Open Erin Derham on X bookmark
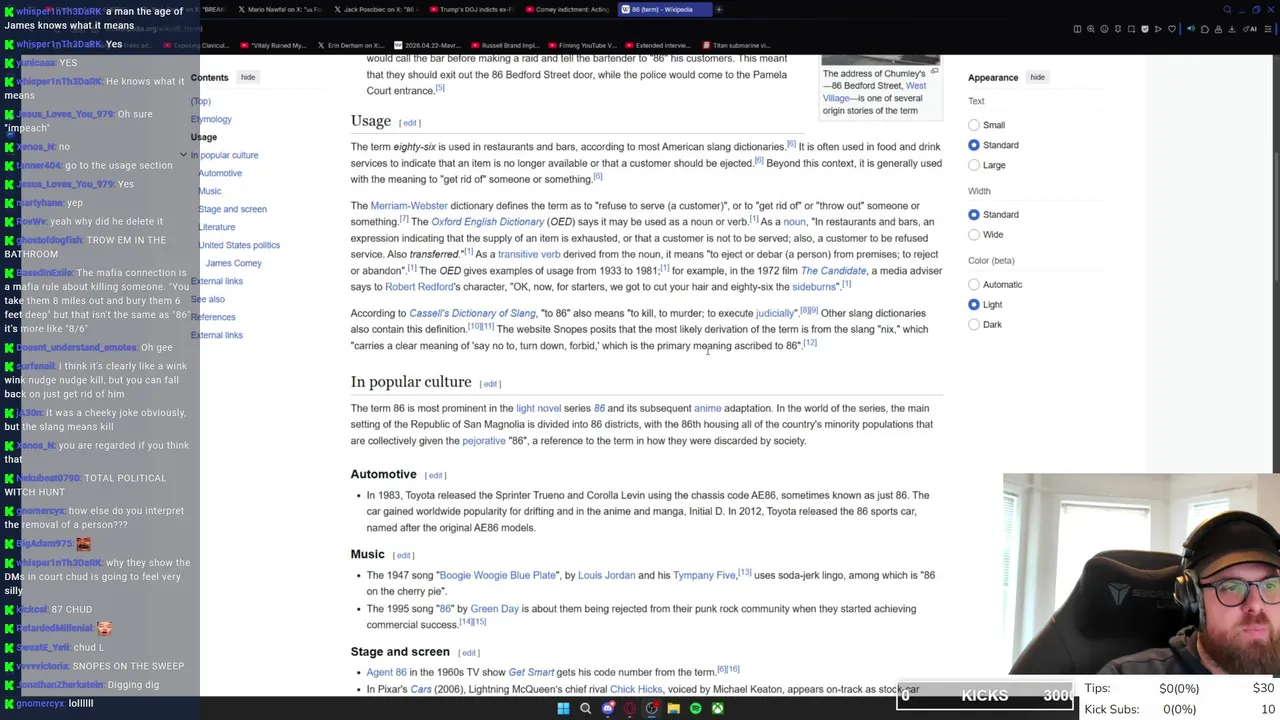This screenshot has width=1280, height=720. (x=350, y=45)
